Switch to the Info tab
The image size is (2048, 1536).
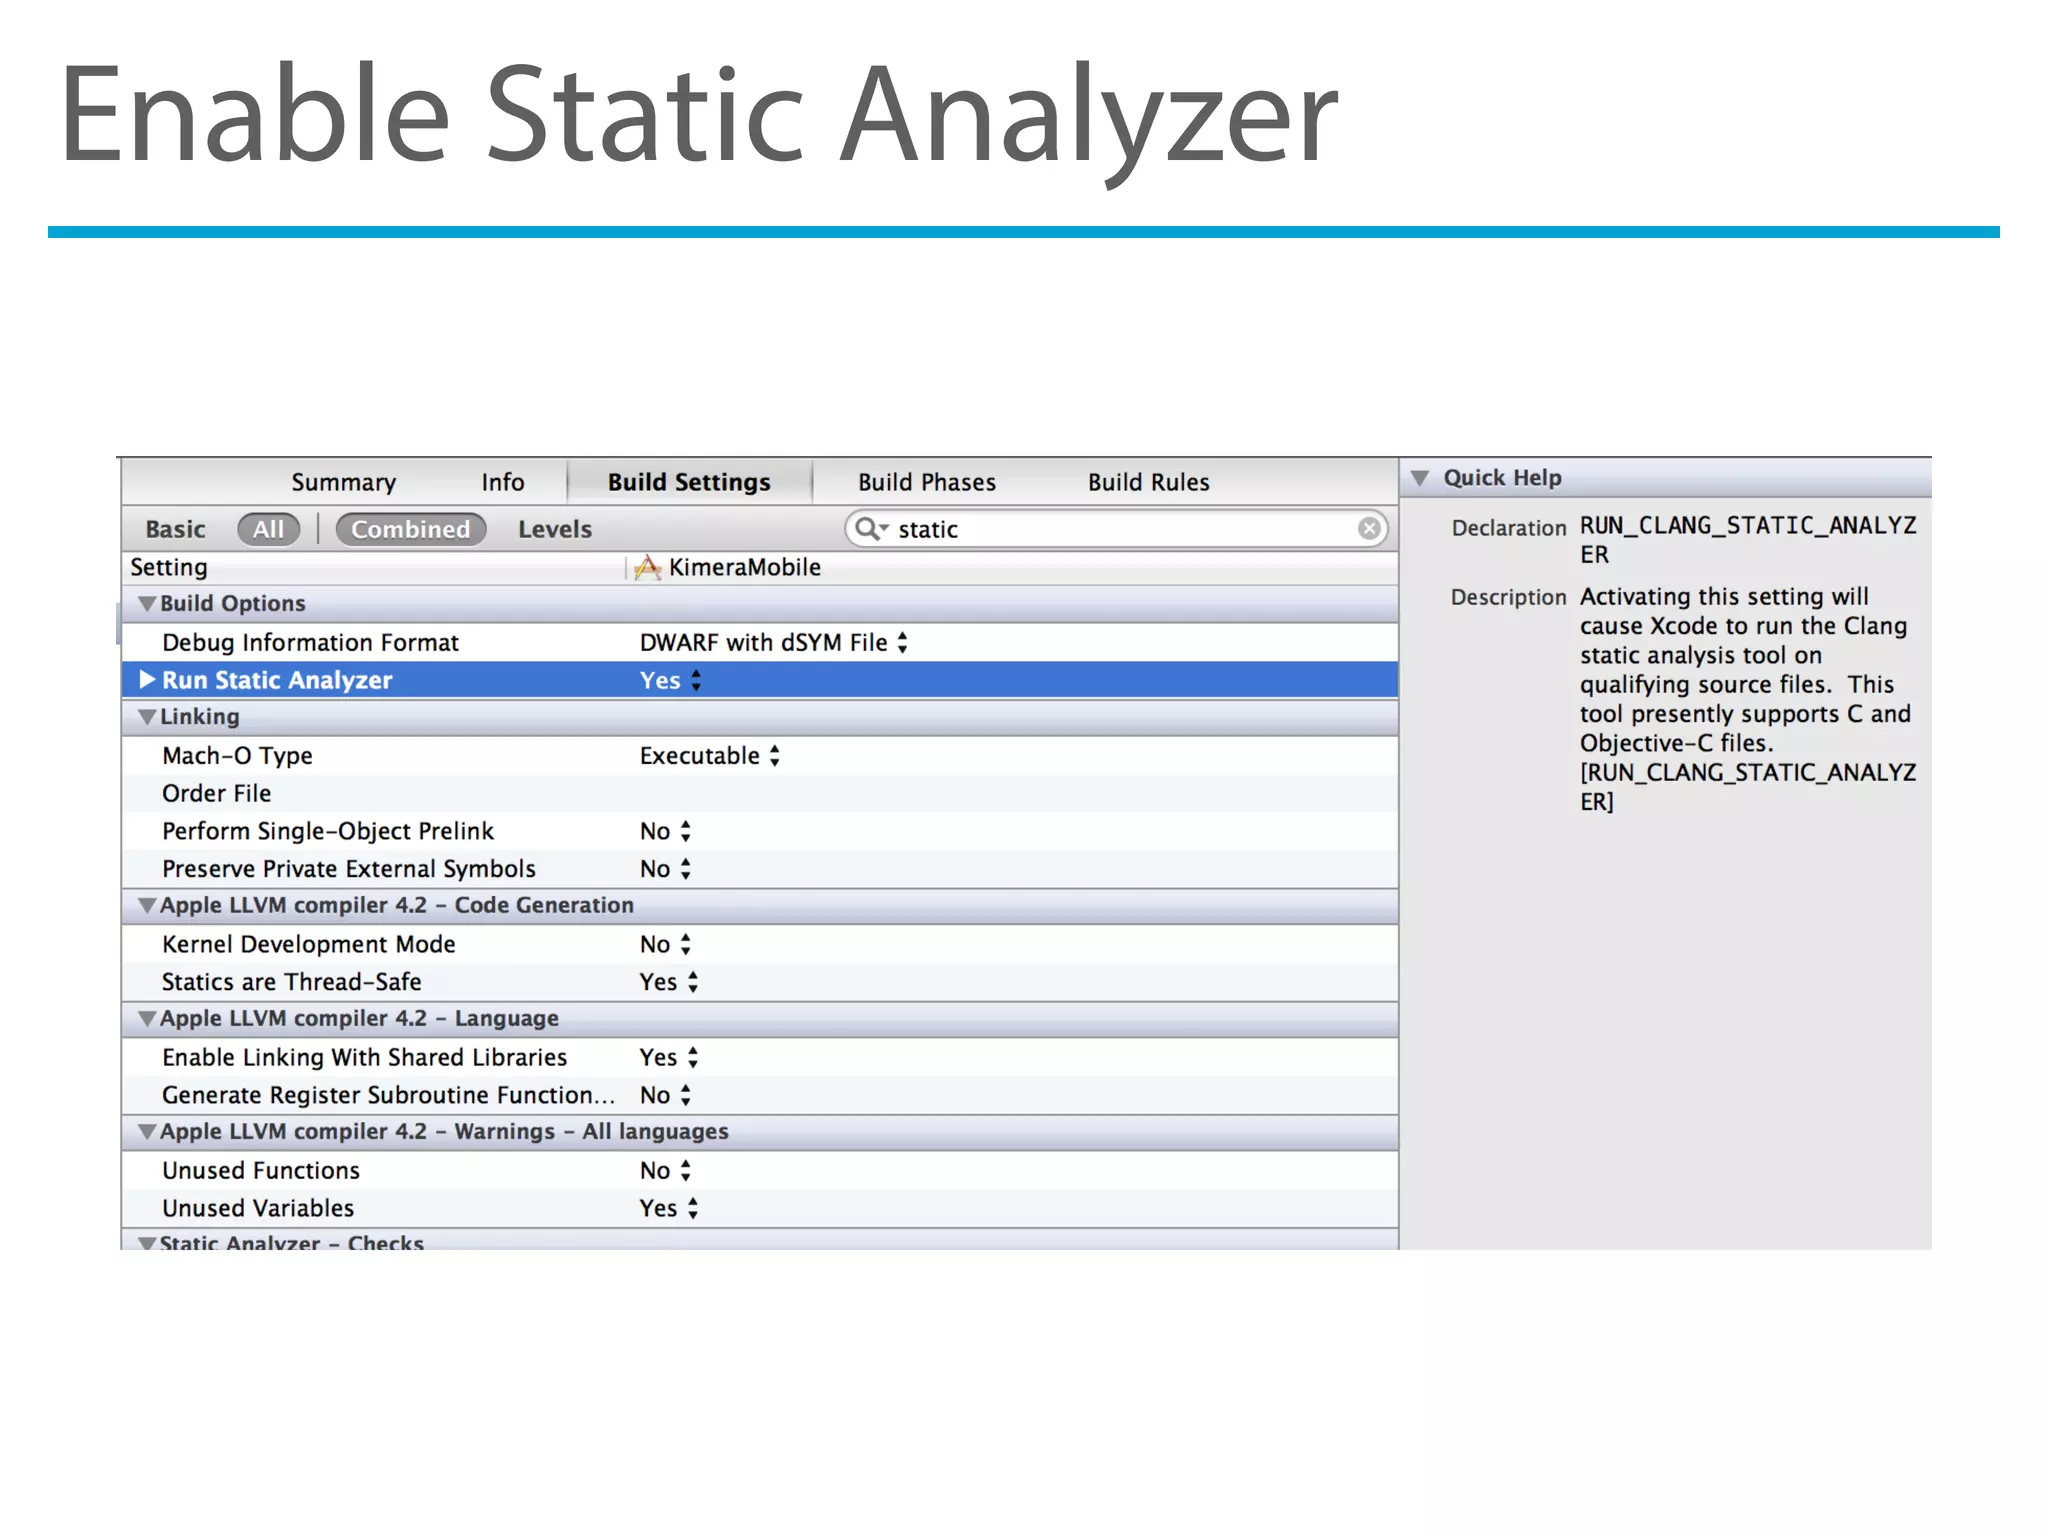[x=502, y=482]
